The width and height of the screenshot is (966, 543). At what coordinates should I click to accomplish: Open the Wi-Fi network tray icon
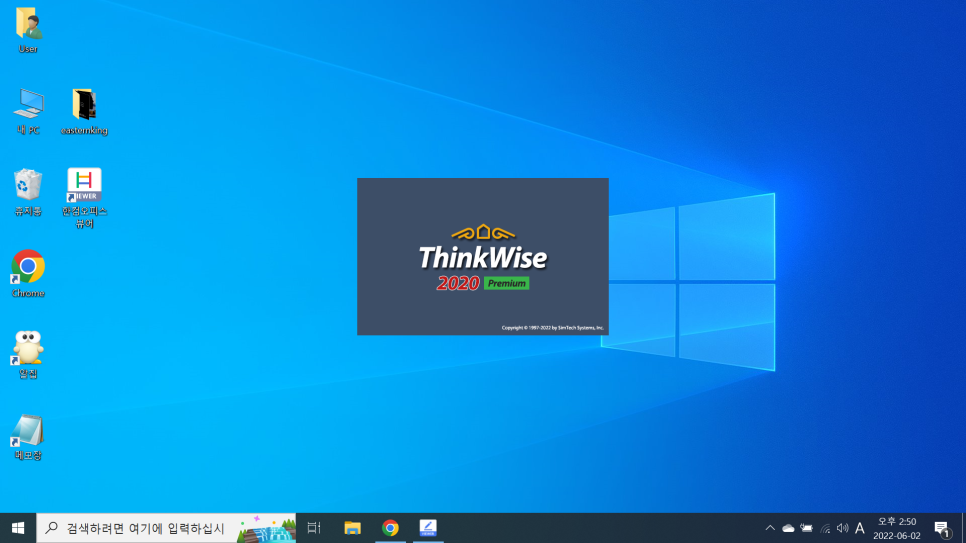tap(825, 528)
